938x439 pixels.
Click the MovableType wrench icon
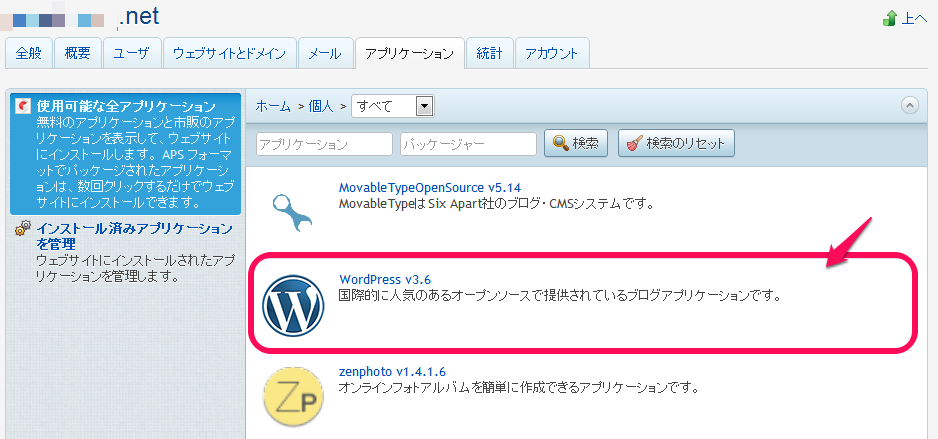pos(293,211)
